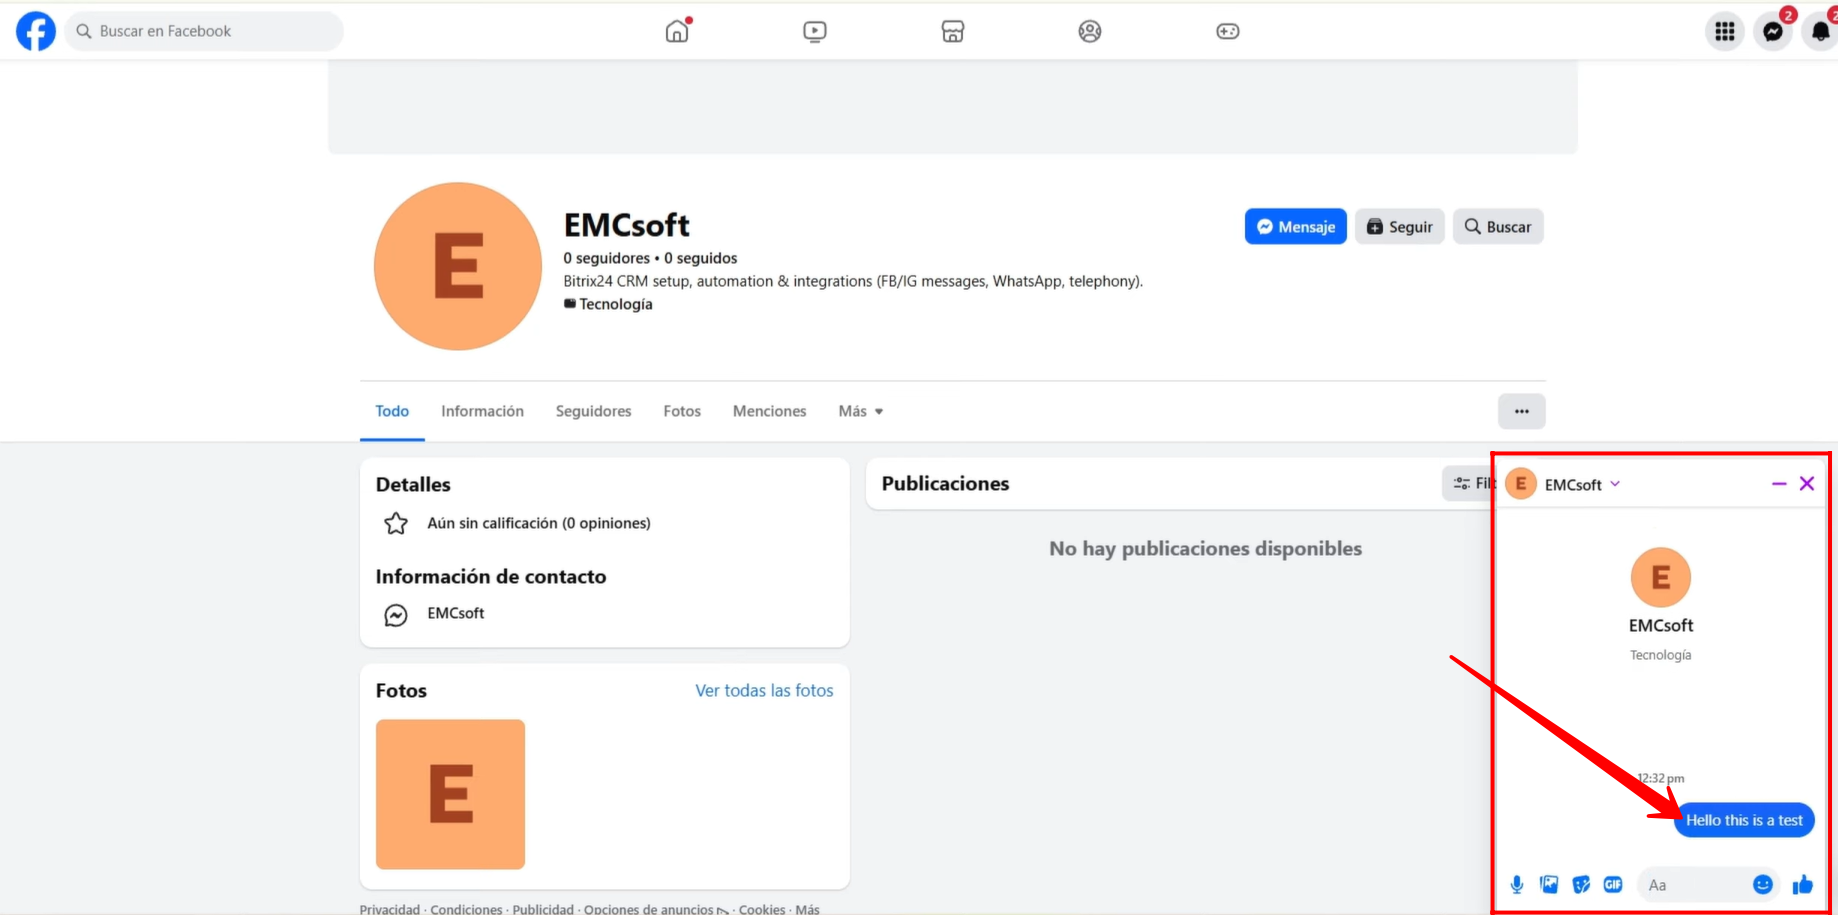Send a thumbs-up like in chat
1838x915 pixels.
click(1803, 885)
